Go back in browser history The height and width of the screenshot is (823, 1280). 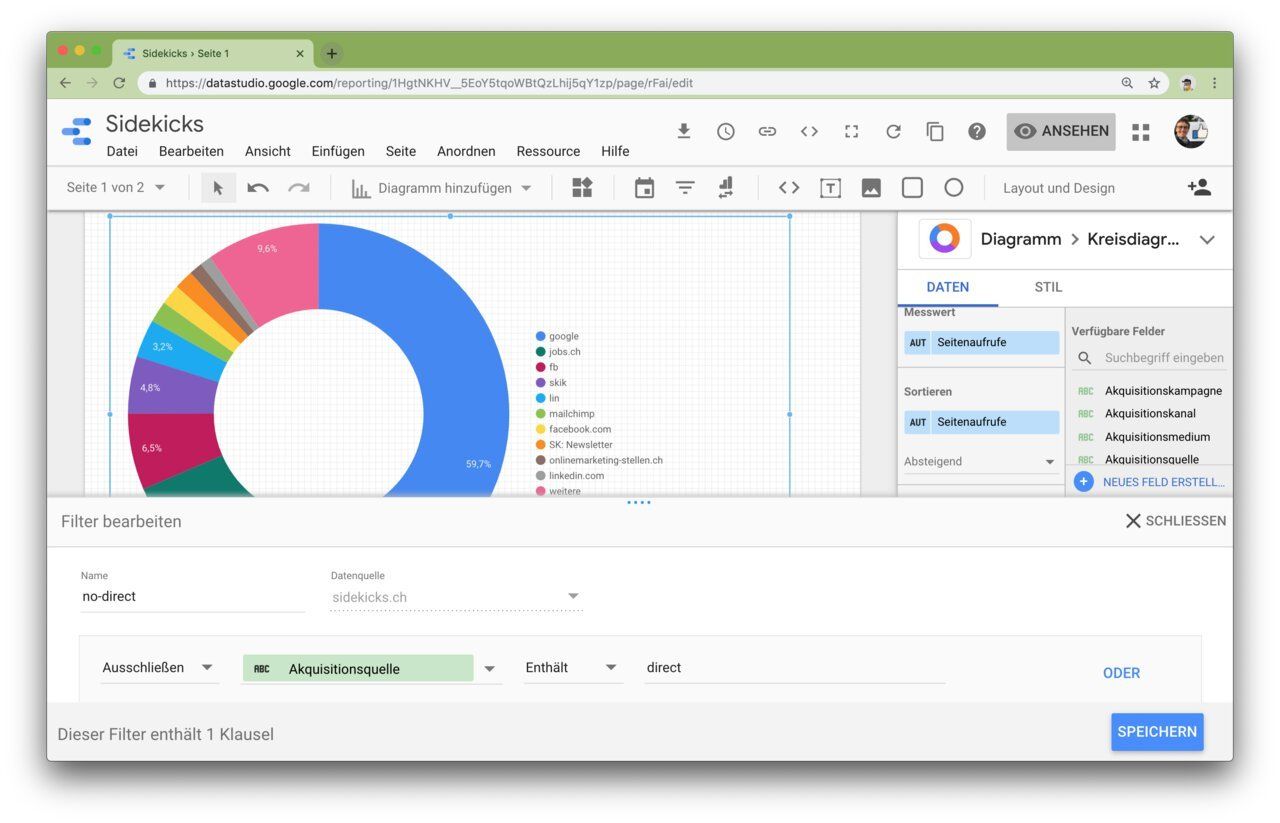(66, 83)
